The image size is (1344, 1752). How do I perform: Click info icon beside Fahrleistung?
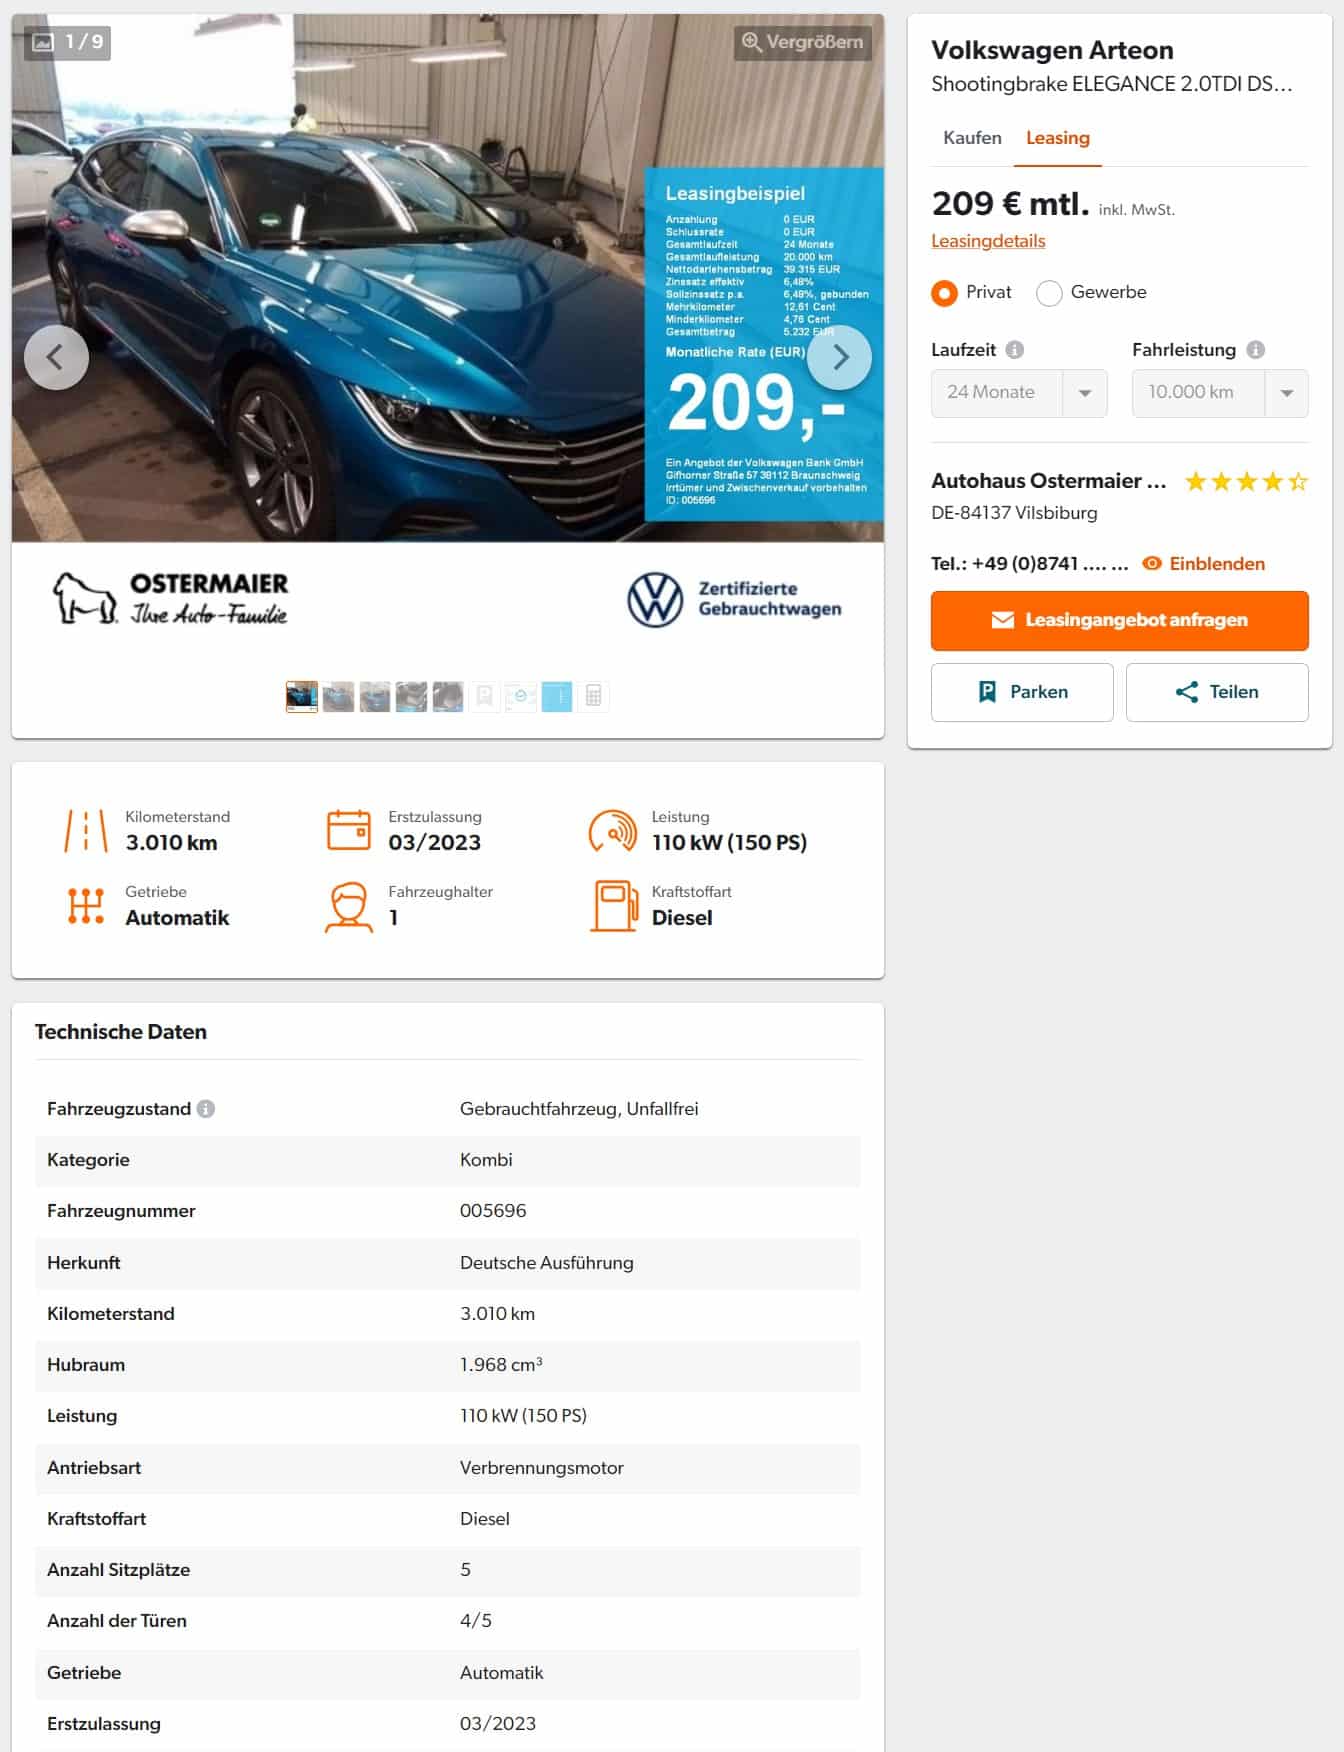tap(1256, 350)
